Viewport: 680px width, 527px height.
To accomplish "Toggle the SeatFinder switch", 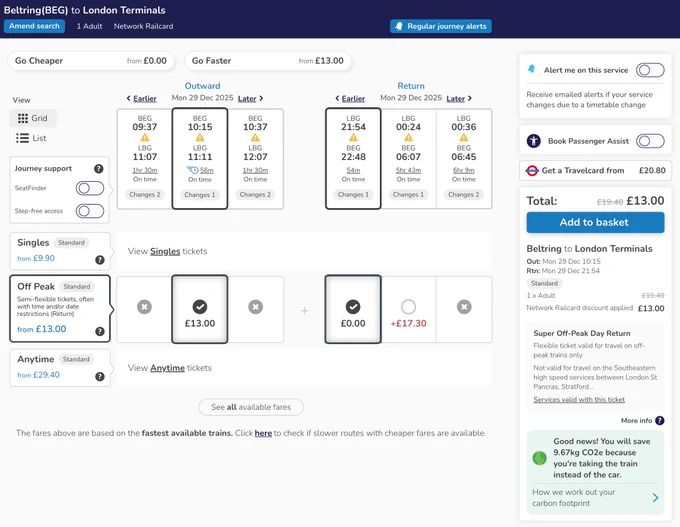I will pyautogui.click(x=90, y=188).
